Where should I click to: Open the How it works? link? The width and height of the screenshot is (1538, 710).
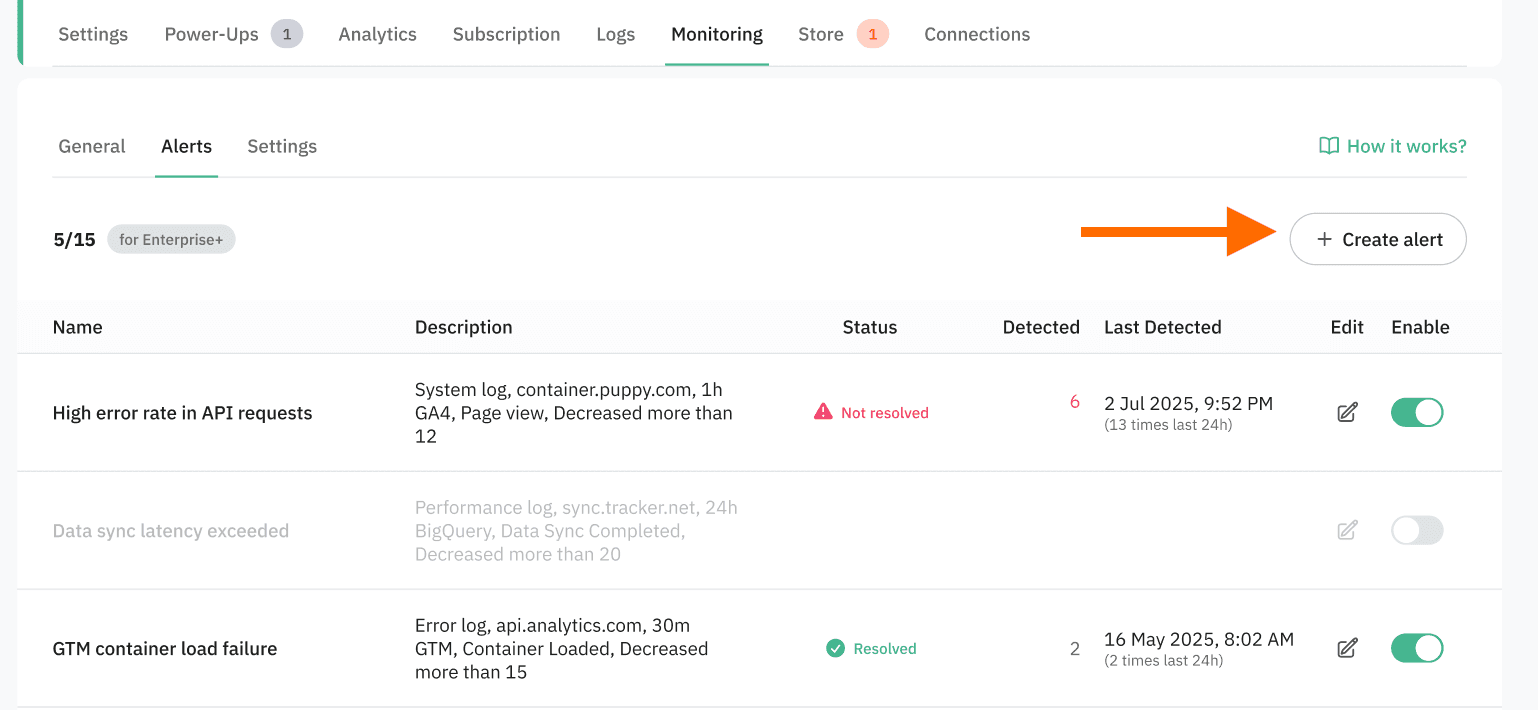point(1406,146)
